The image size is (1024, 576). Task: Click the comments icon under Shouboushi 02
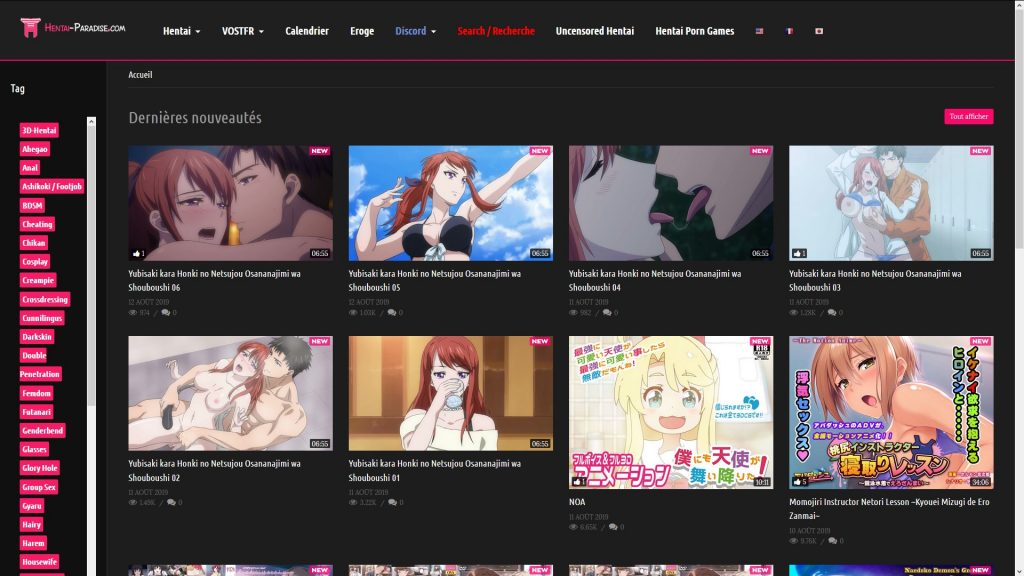pos(171,502)
